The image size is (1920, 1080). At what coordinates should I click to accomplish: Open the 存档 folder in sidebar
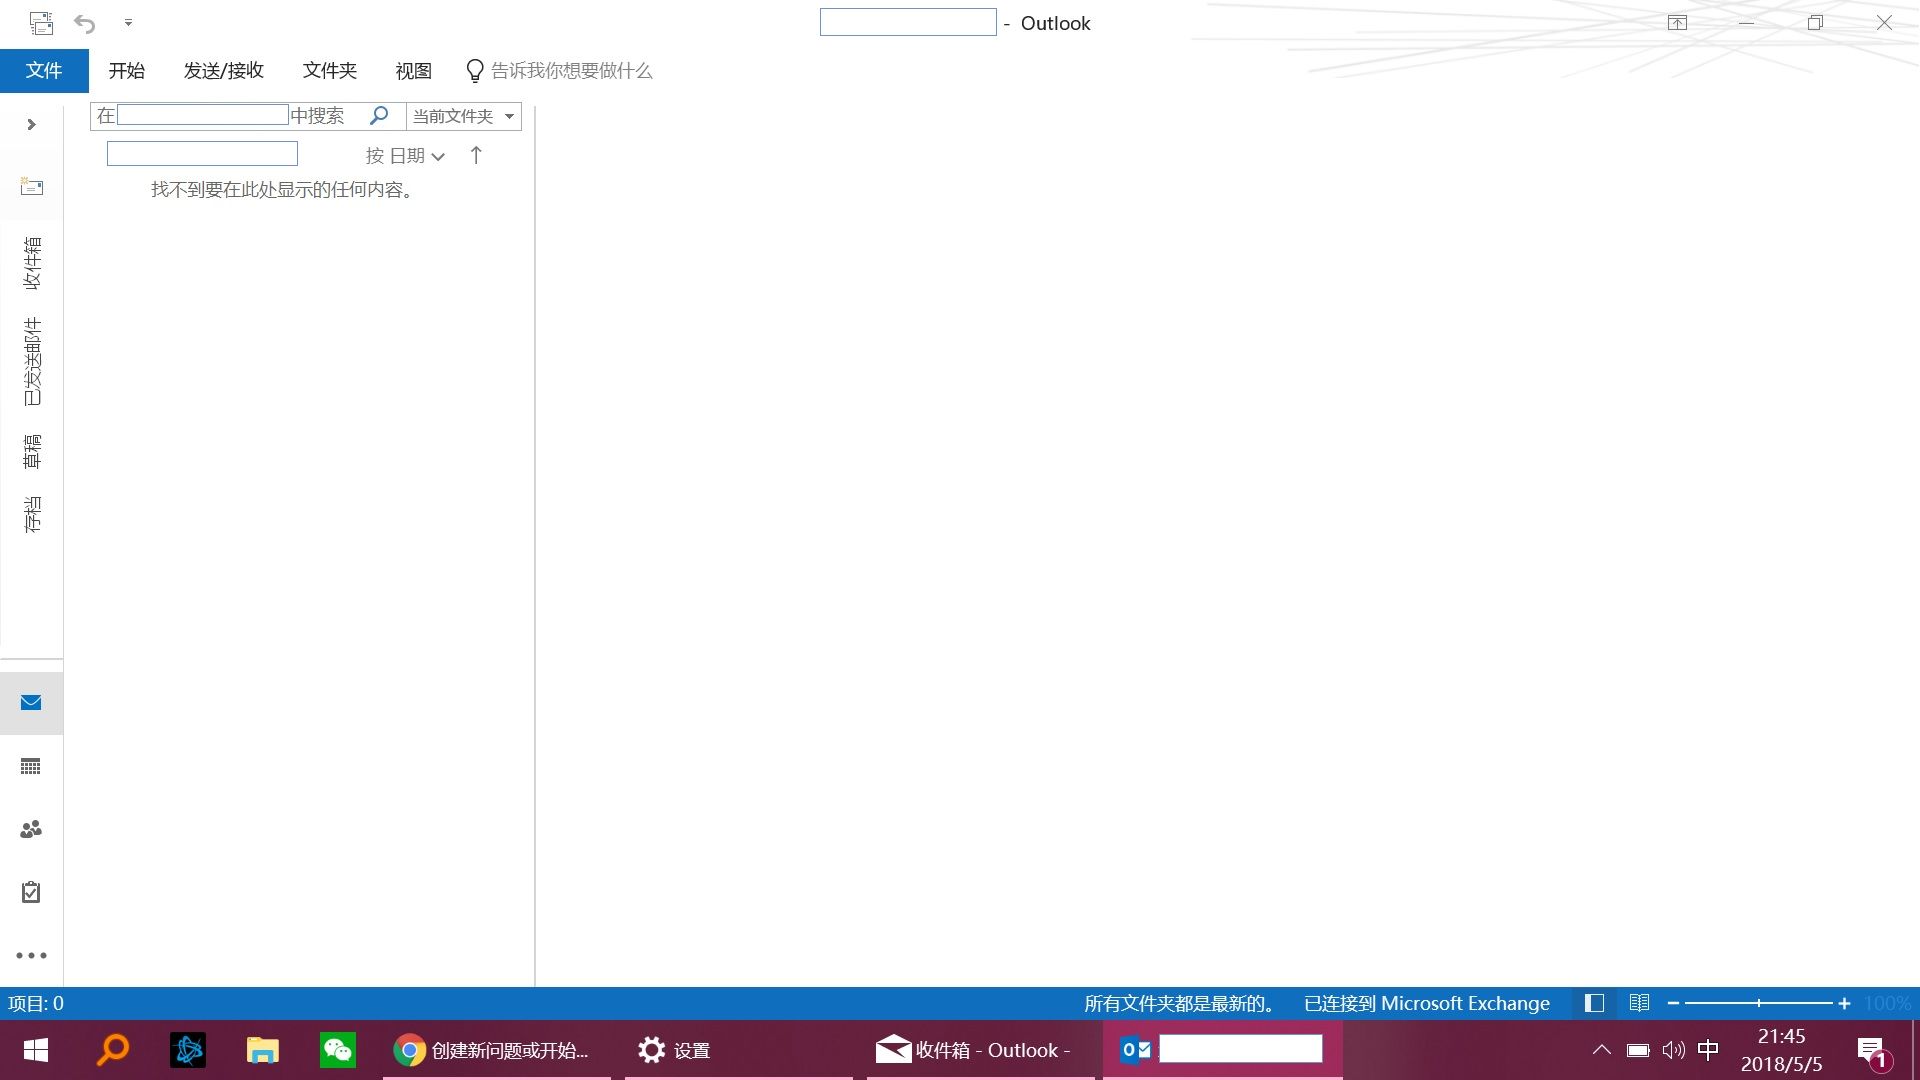[x=32, y=514]
